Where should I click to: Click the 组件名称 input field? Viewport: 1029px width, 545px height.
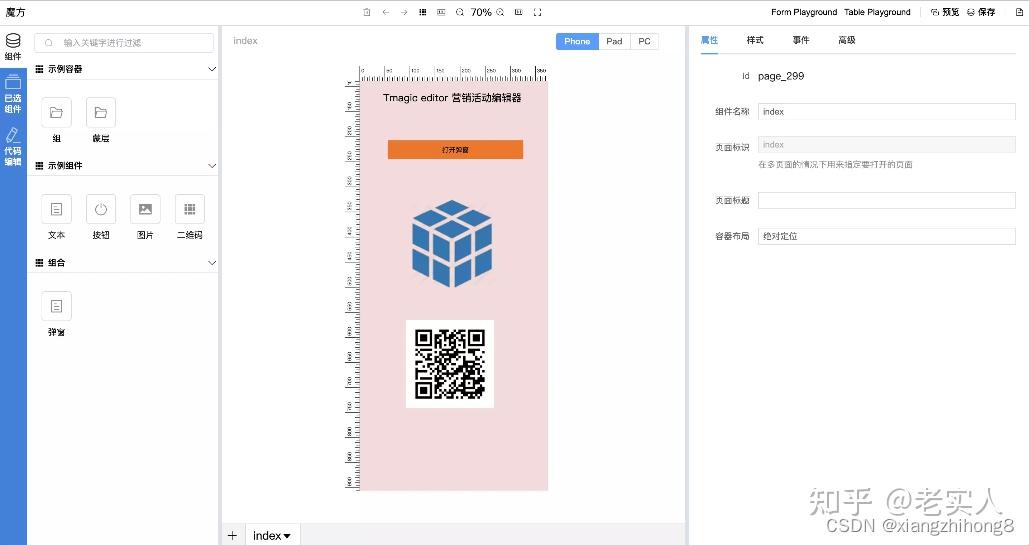[887, 112]
